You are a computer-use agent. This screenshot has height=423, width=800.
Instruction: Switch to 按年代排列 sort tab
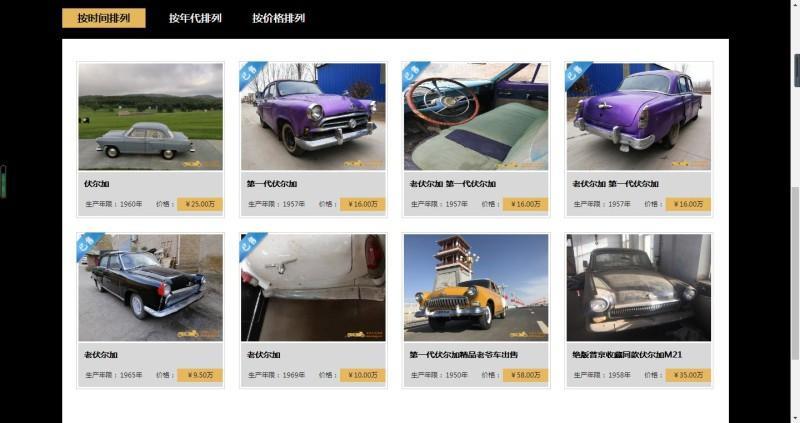(x=195, y=18)
